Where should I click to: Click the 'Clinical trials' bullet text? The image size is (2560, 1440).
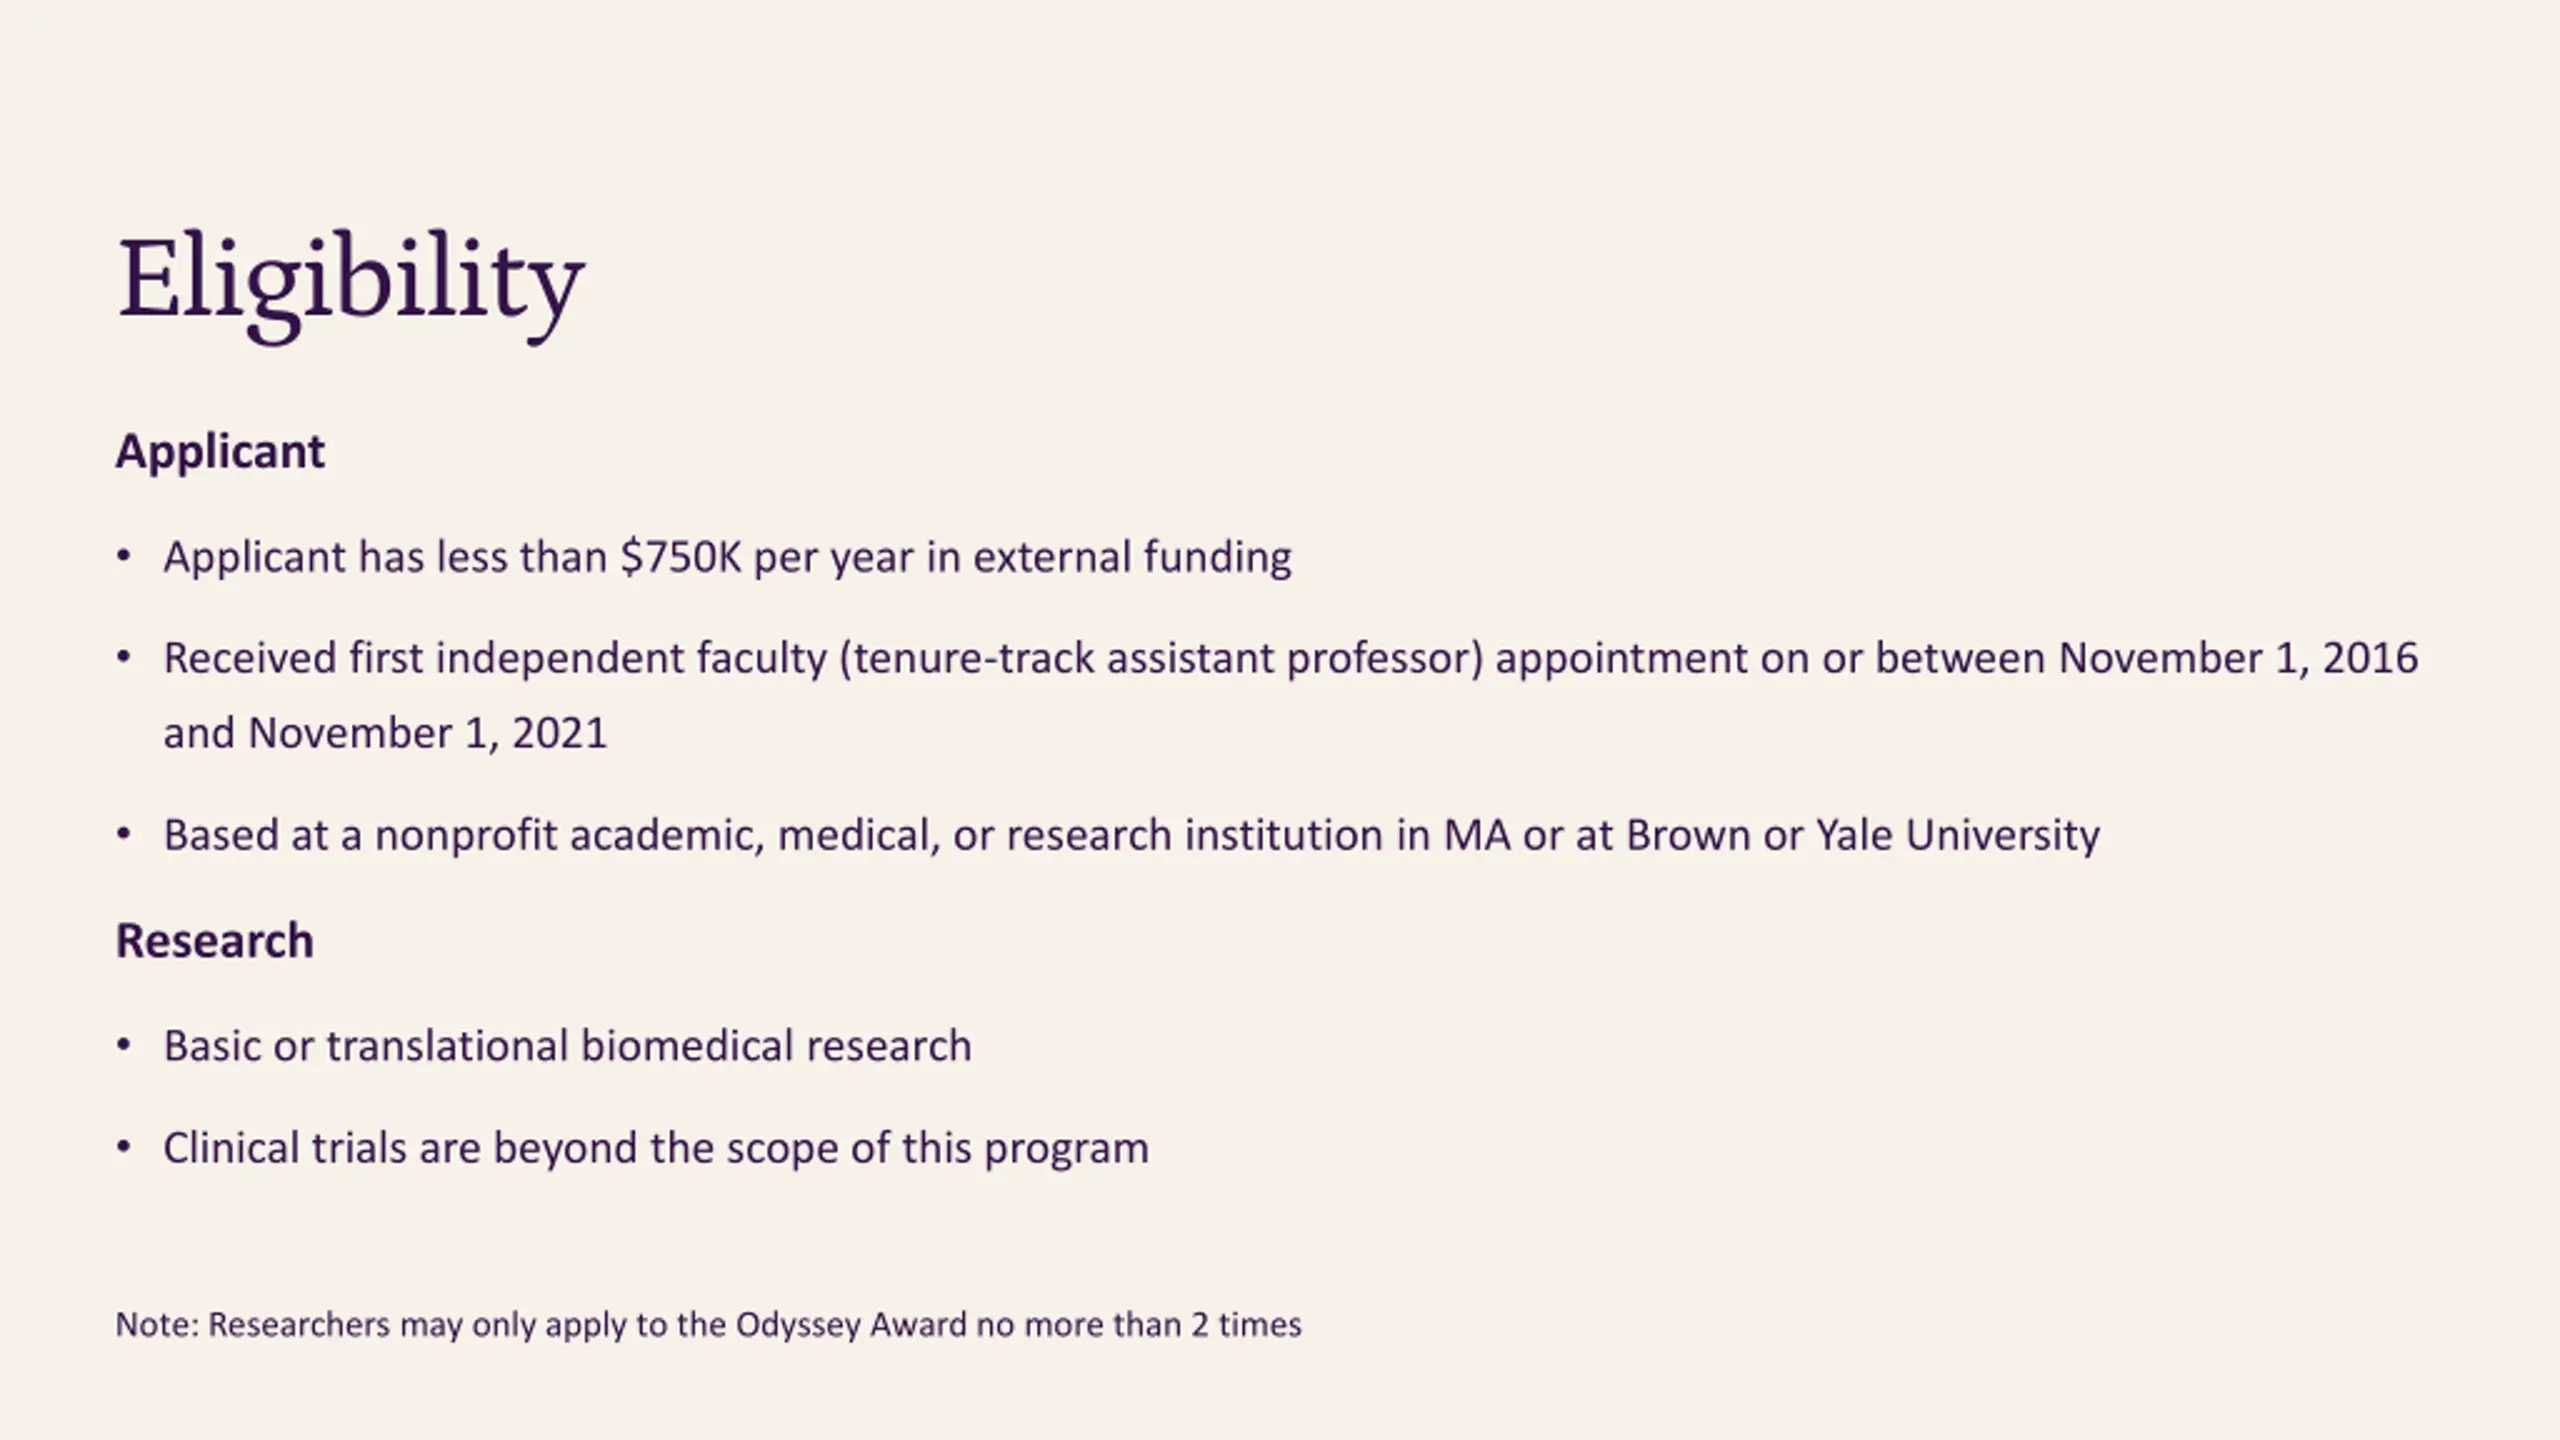[284, 1148]
